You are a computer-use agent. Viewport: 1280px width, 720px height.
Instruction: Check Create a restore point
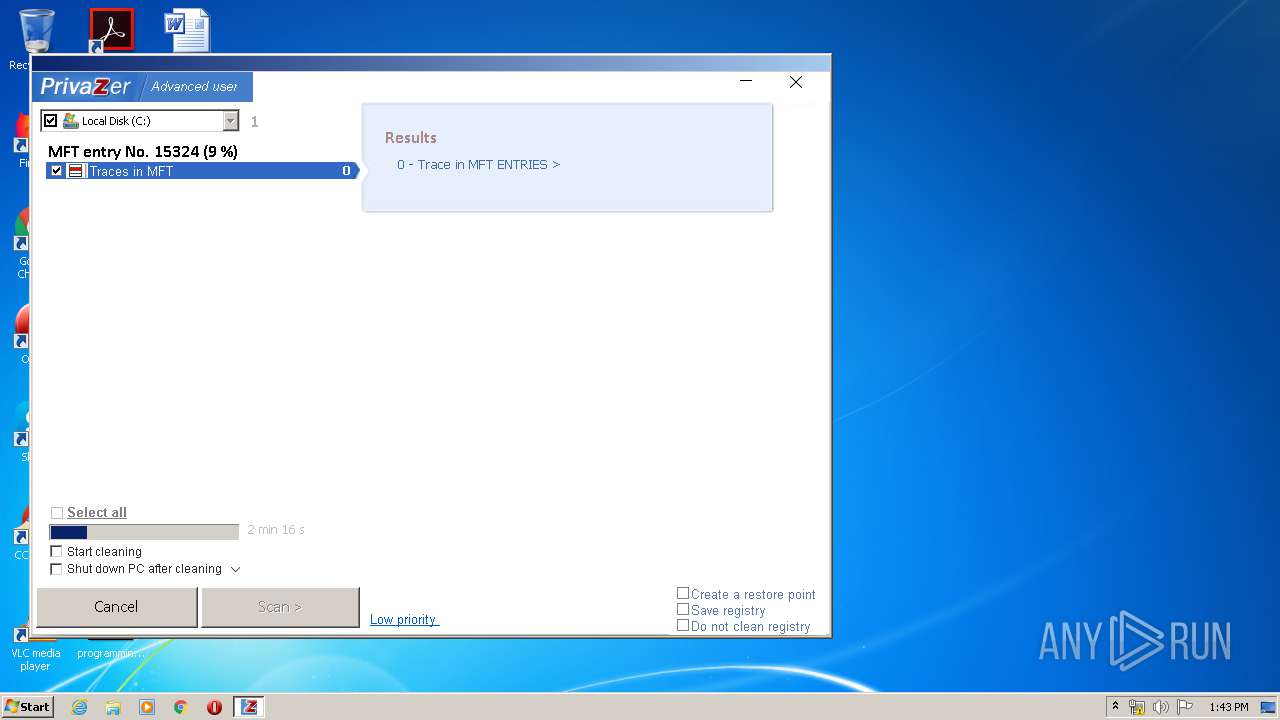[683, 594]
